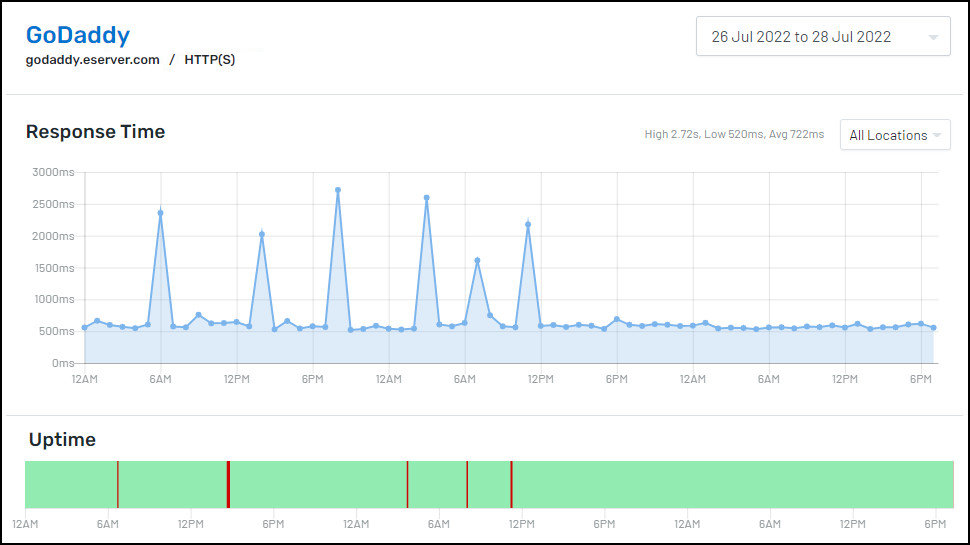This screenshot has width=970, height=545.
Task: Click the 3000ms y-axis label
Action: (53, 172)
